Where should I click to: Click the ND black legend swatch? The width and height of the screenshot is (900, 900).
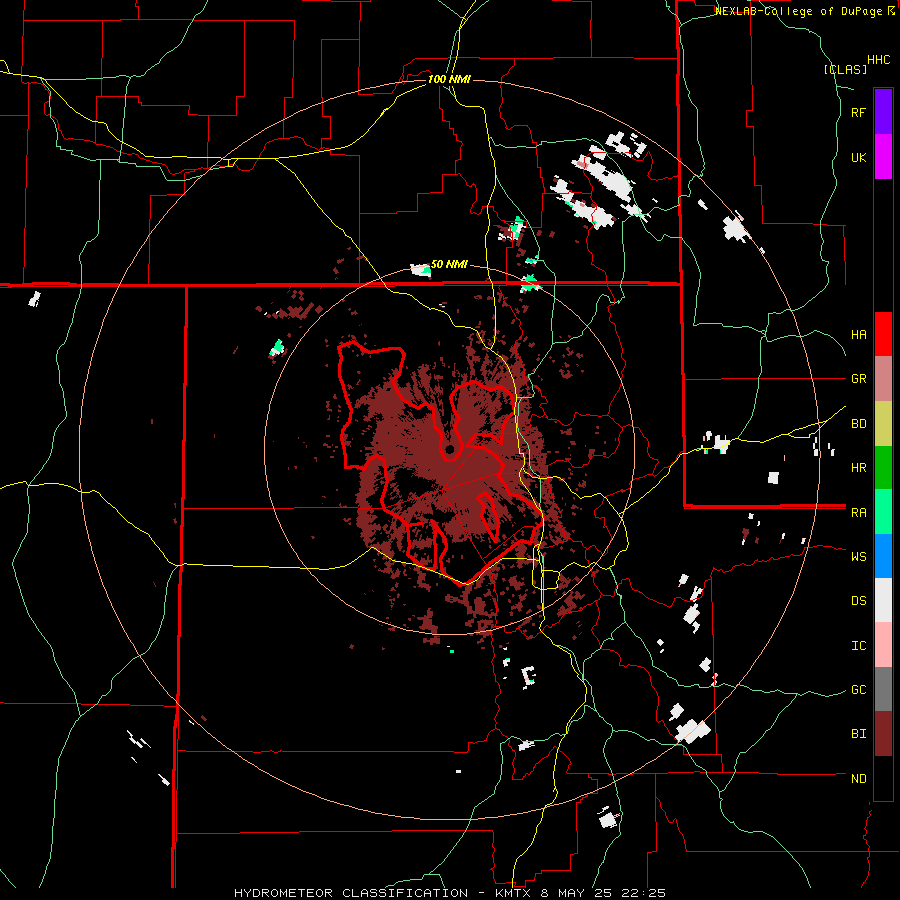coord(883,778)
